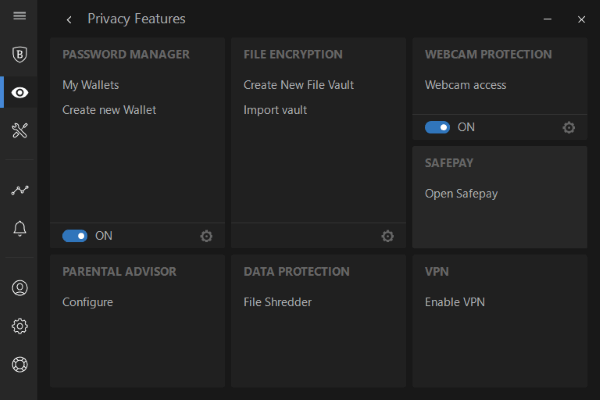Toggle the Webcam Protection switch off
The width and height of the screenshot is (600, 400).
437,127
